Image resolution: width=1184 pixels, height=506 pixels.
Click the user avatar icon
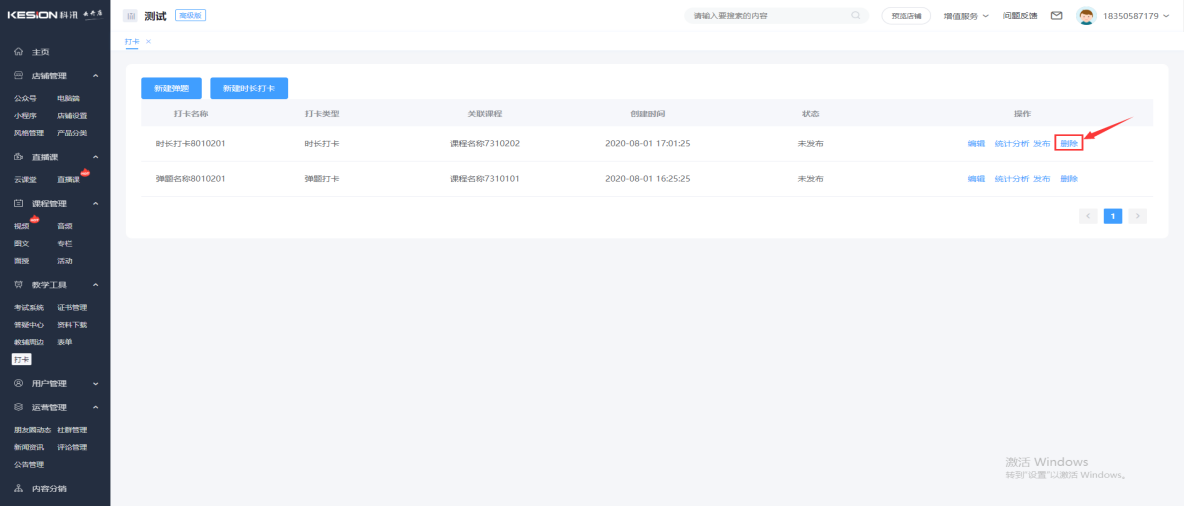pos(1086,16)
